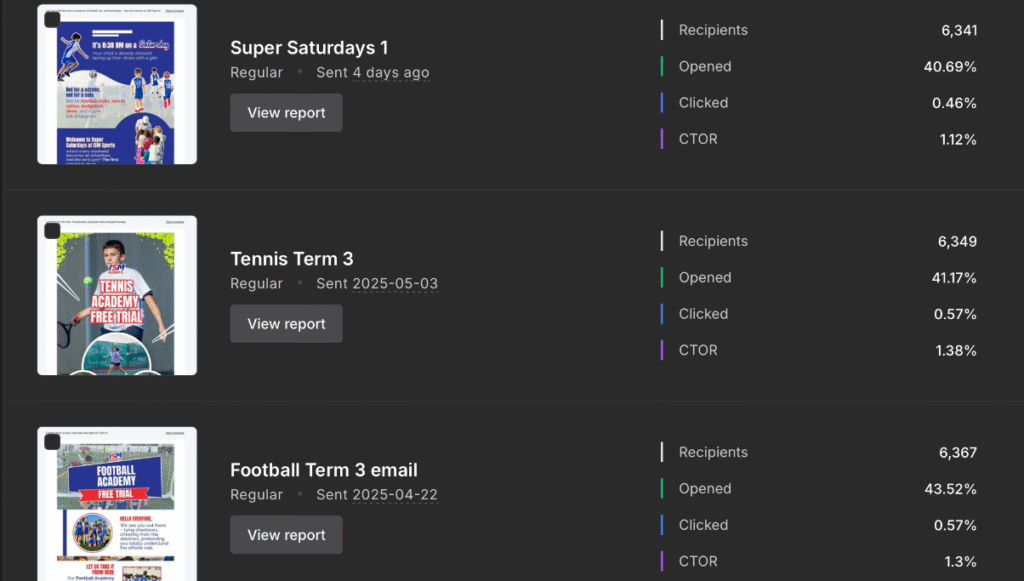Click the 0.46% clicked rate value
This screenshot has width=1024, height=581.
pos(954,103)
